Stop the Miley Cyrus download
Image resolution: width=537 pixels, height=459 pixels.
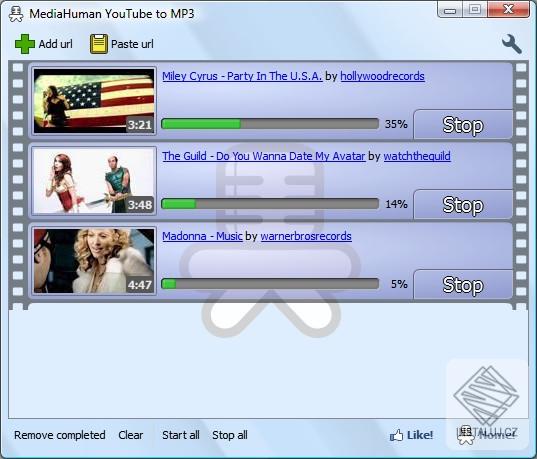[x=463, y=125]
